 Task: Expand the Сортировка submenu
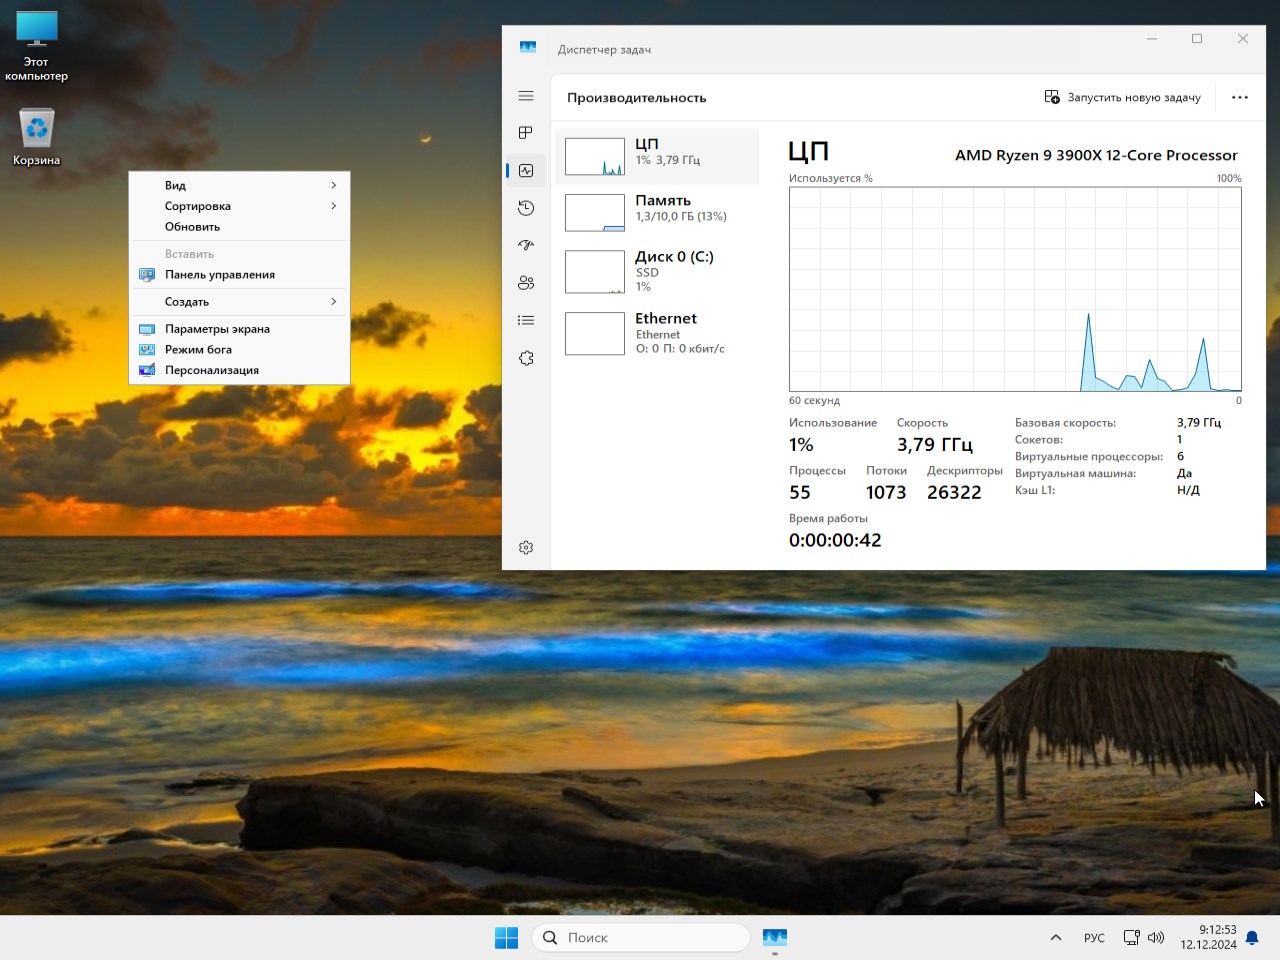240,206
